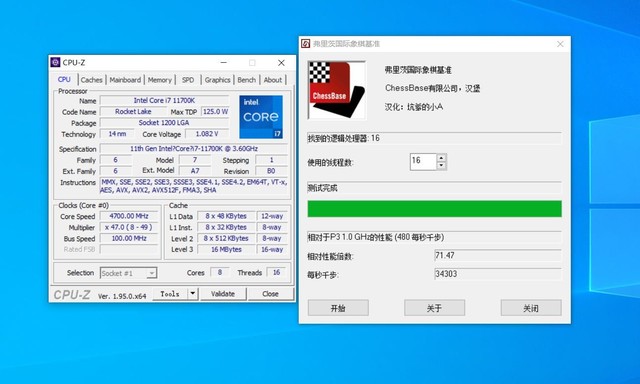640x384 pixels.
Task: Click the Core Voltage value '1.082 V'
Action: coord(207,134)
